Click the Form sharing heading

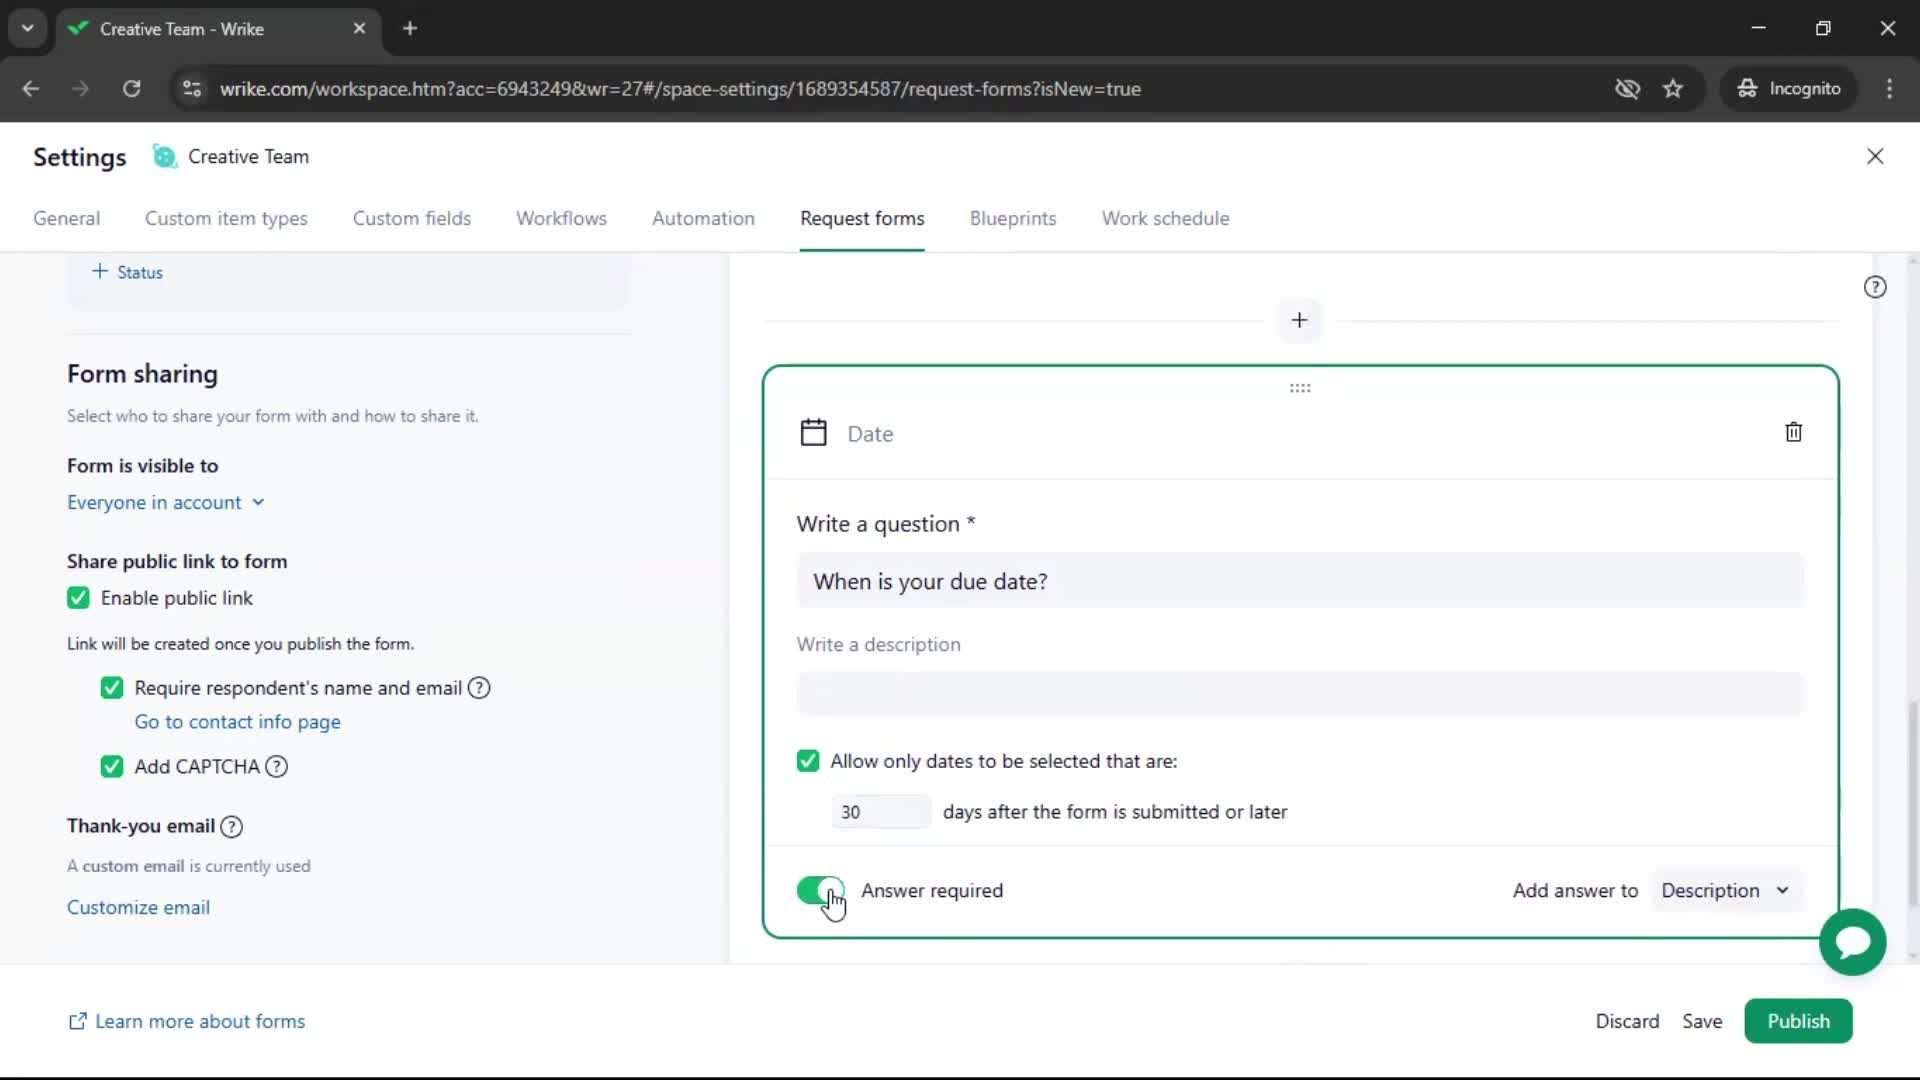point(142,374)
